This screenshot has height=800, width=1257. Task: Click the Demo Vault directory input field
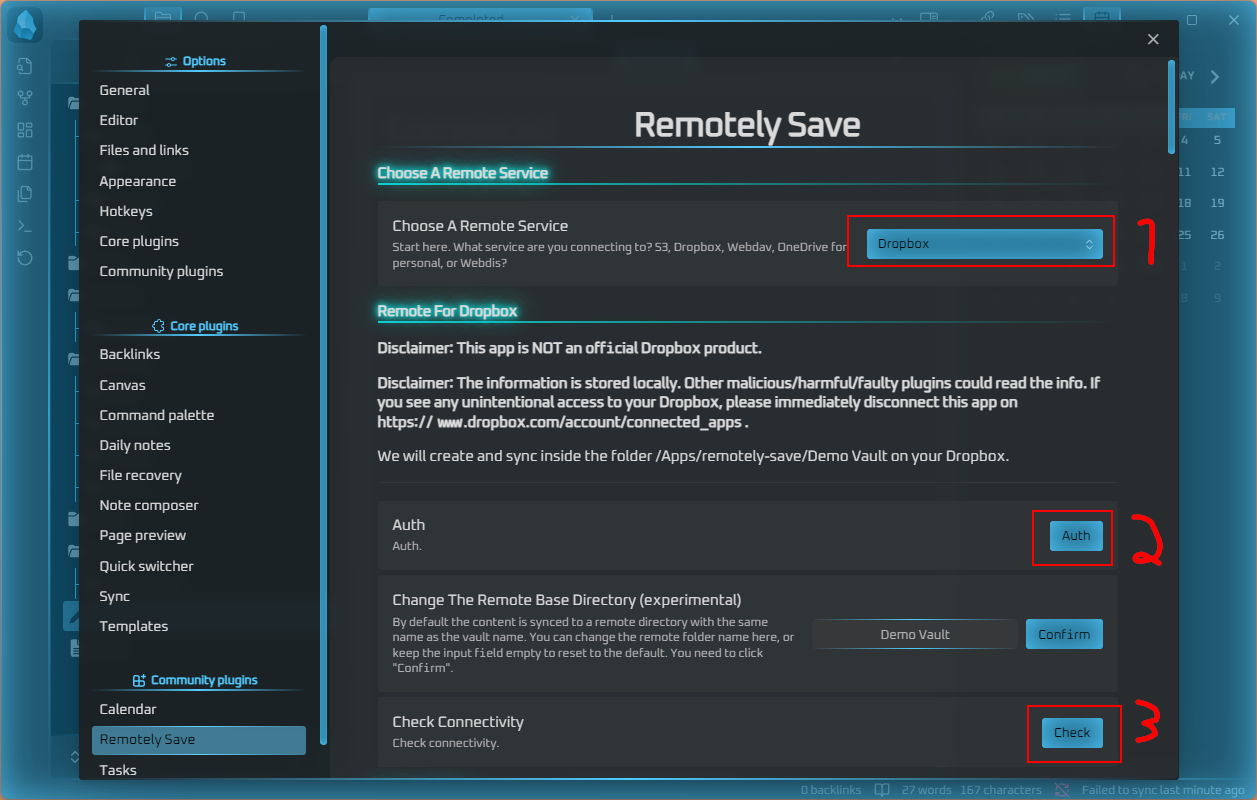pyautogui.click(x=915, y=634)
